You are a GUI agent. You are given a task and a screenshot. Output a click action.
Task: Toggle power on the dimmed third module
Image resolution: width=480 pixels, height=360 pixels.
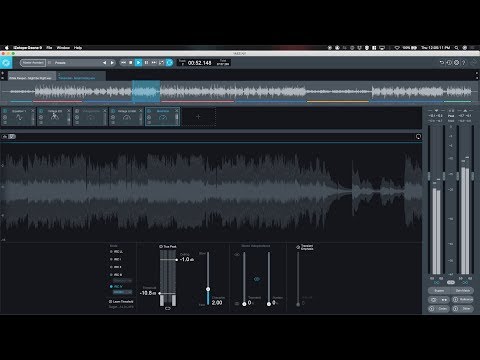tap(77, 111)
